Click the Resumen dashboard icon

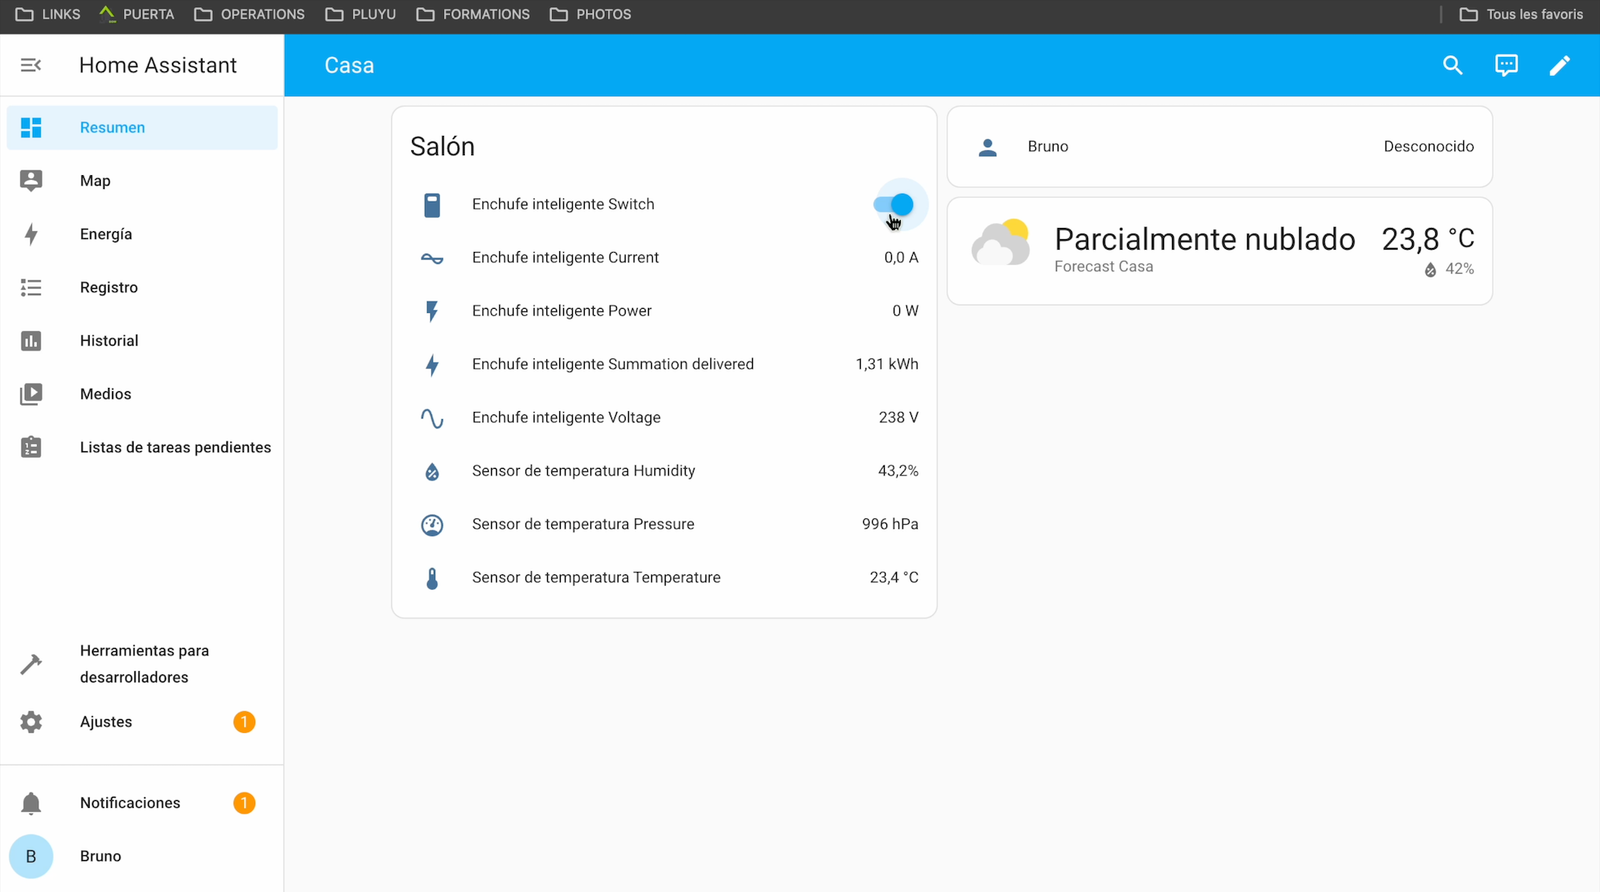[x=31, y=128]
